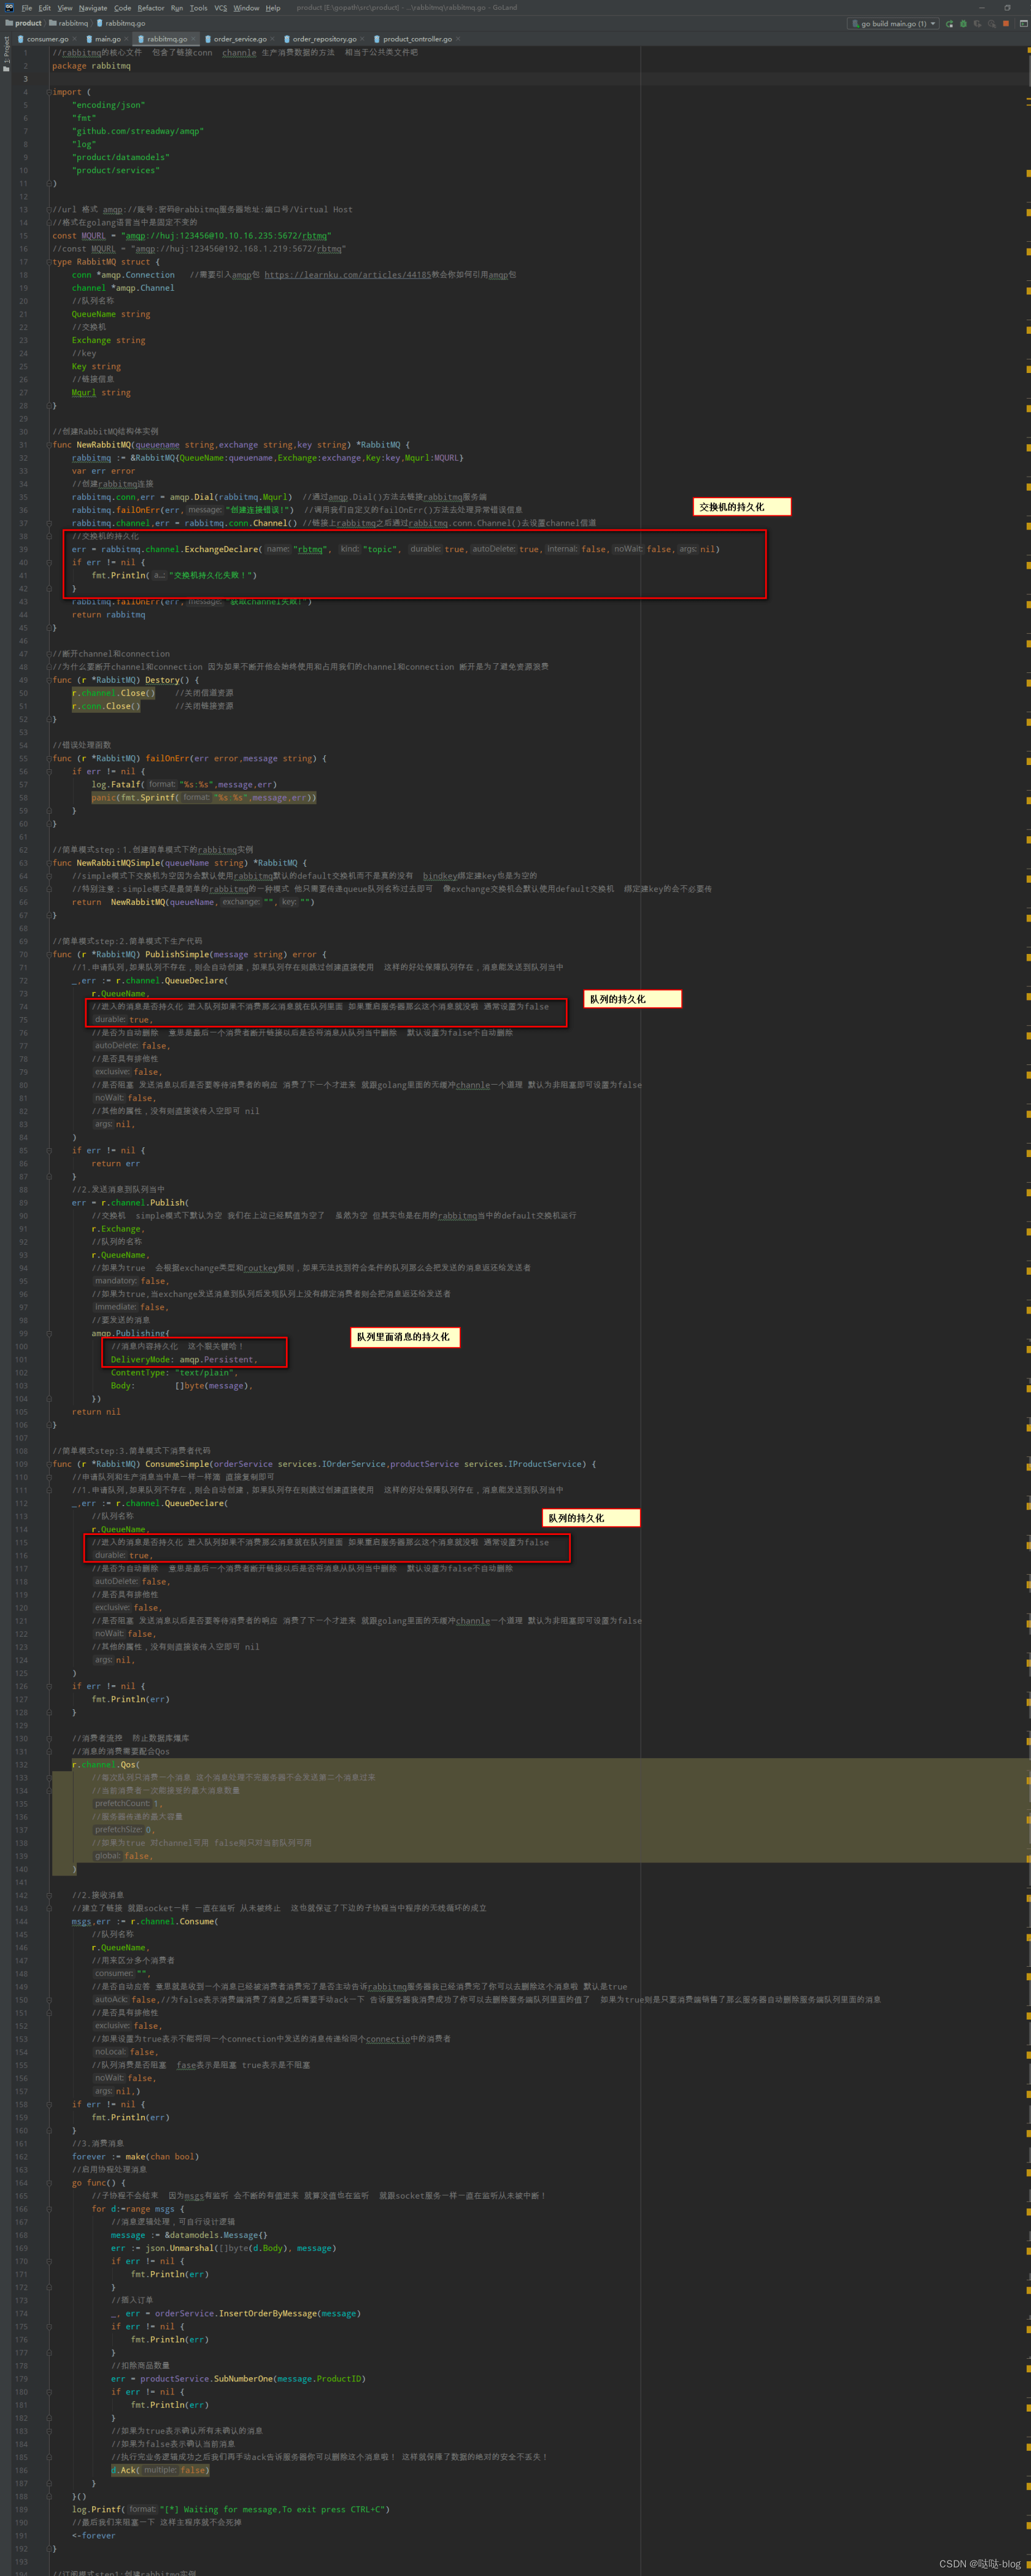Open the File menu
Screen dimensions: 1031x2576
pyautogui.click(x=27, y=8)
